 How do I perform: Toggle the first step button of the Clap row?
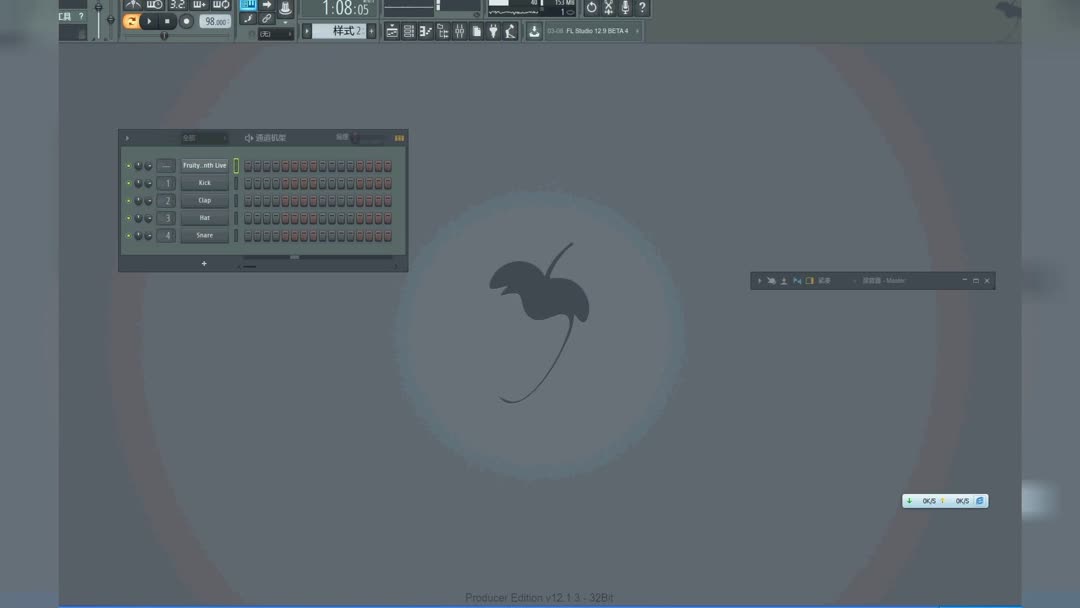[246, 200]
